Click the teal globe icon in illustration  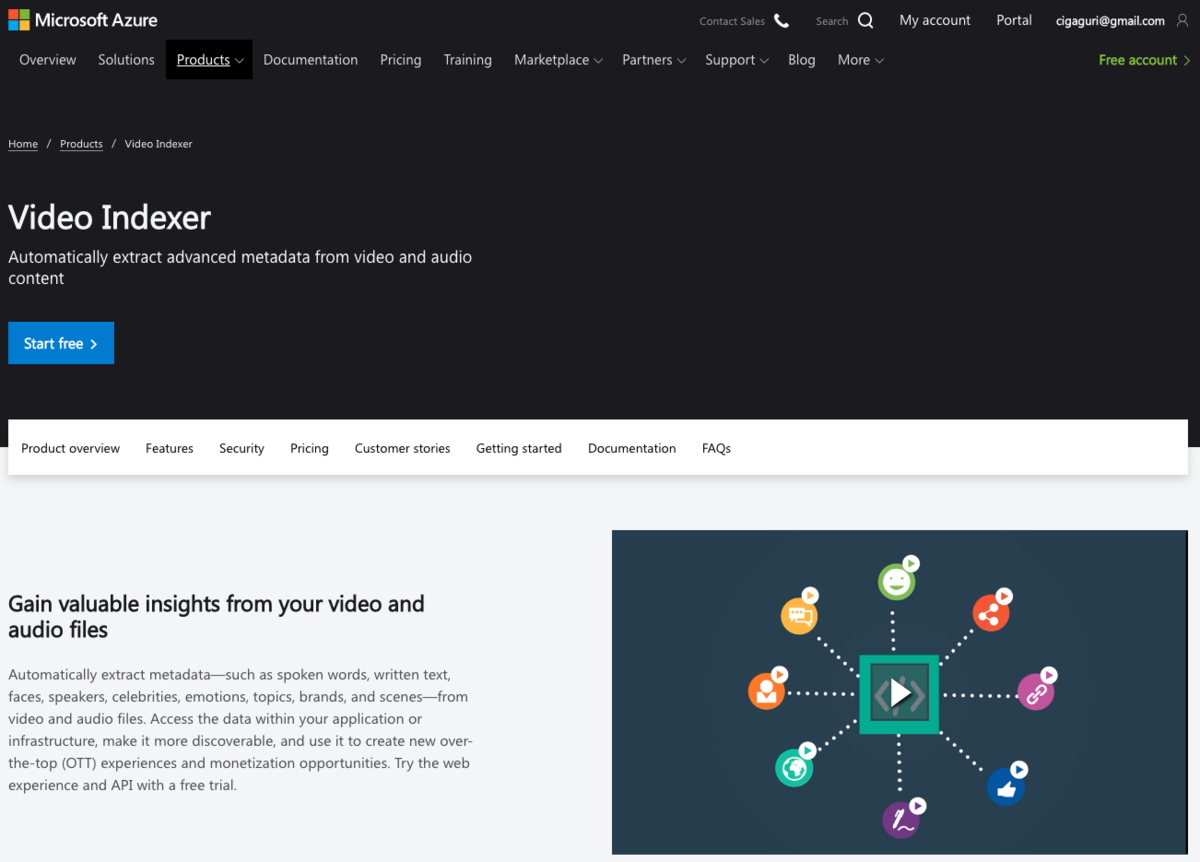pyautogui.click(x=794, y=768)
